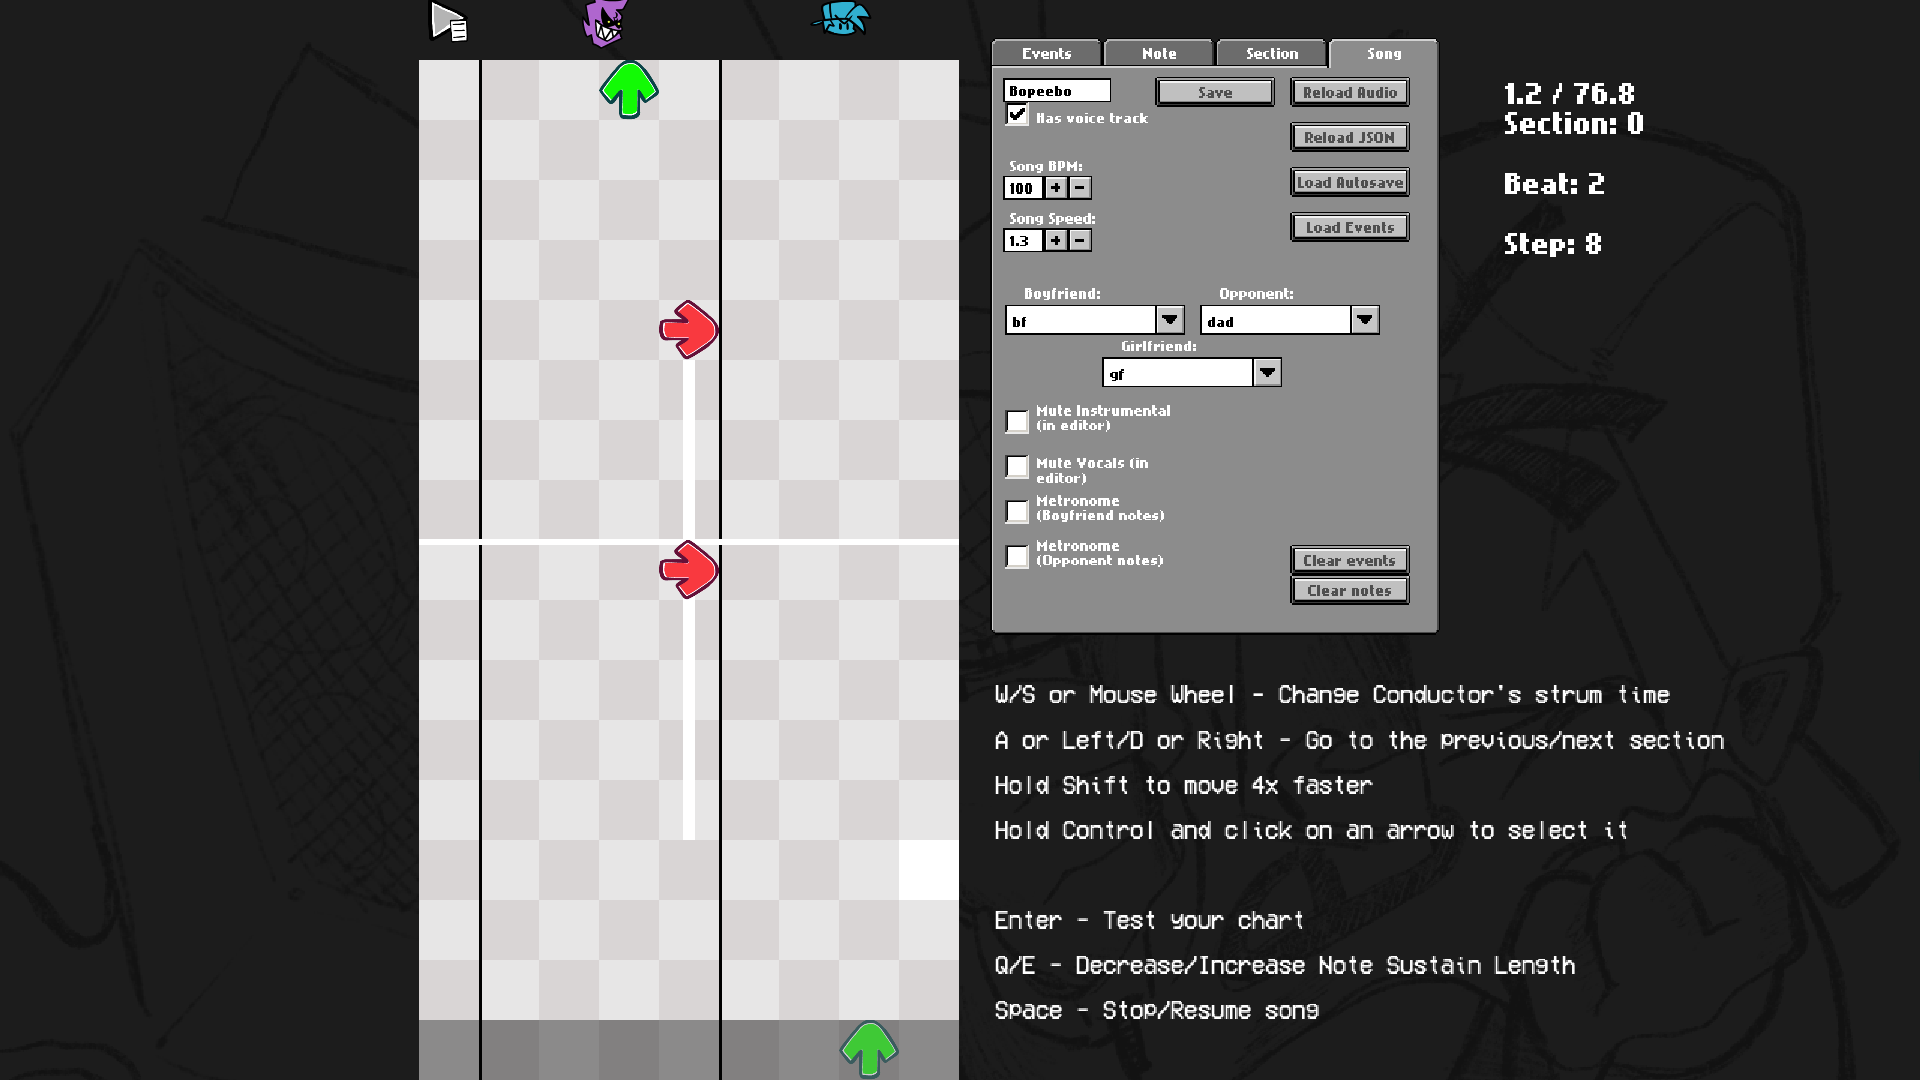
Task: Toggle the Has voice track checkbox
Action: pos(1017,116)
